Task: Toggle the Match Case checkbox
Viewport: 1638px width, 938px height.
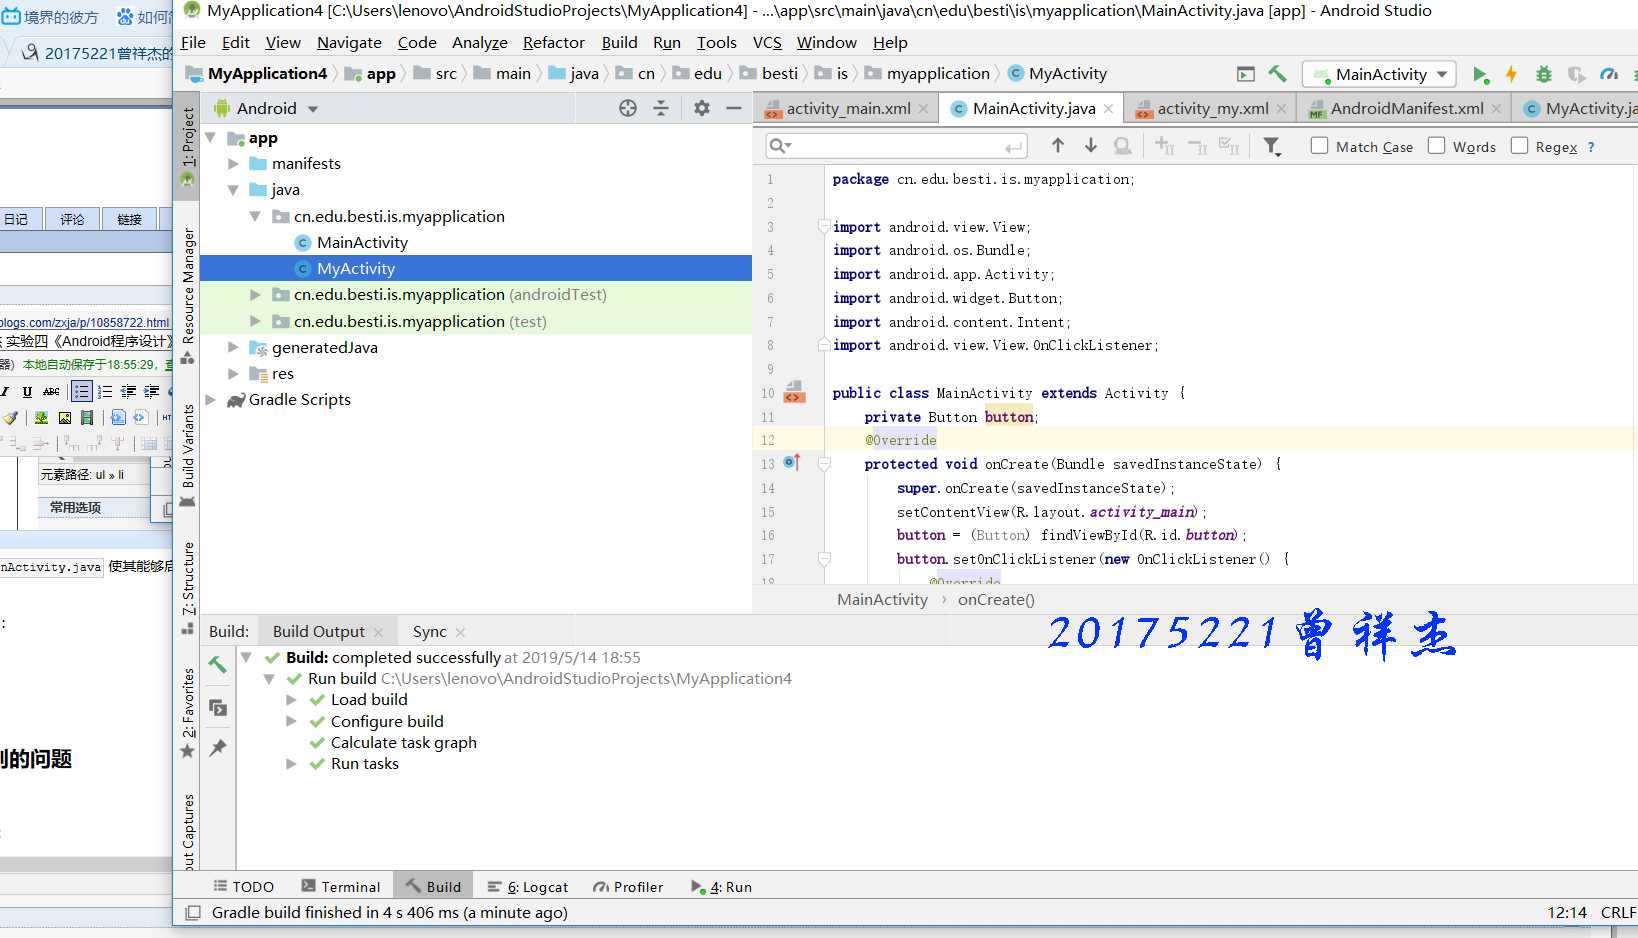Action: pyautogui.click(x=1320, y=146)
